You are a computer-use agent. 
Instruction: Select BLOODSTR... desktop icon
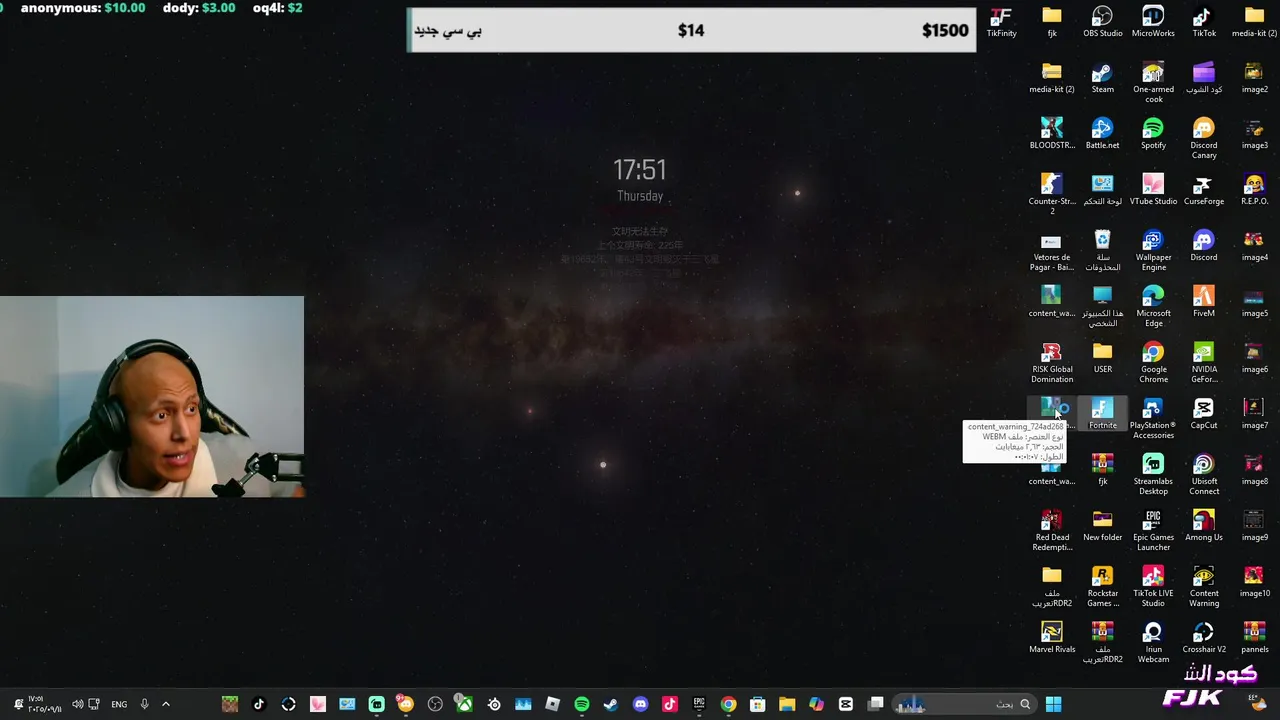pos(1052,133)
